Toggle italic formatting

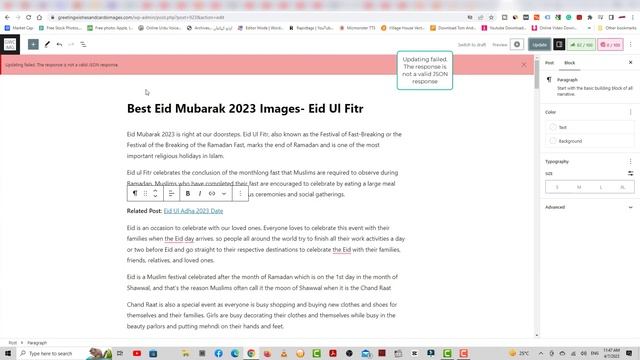[x=200, y=193]
